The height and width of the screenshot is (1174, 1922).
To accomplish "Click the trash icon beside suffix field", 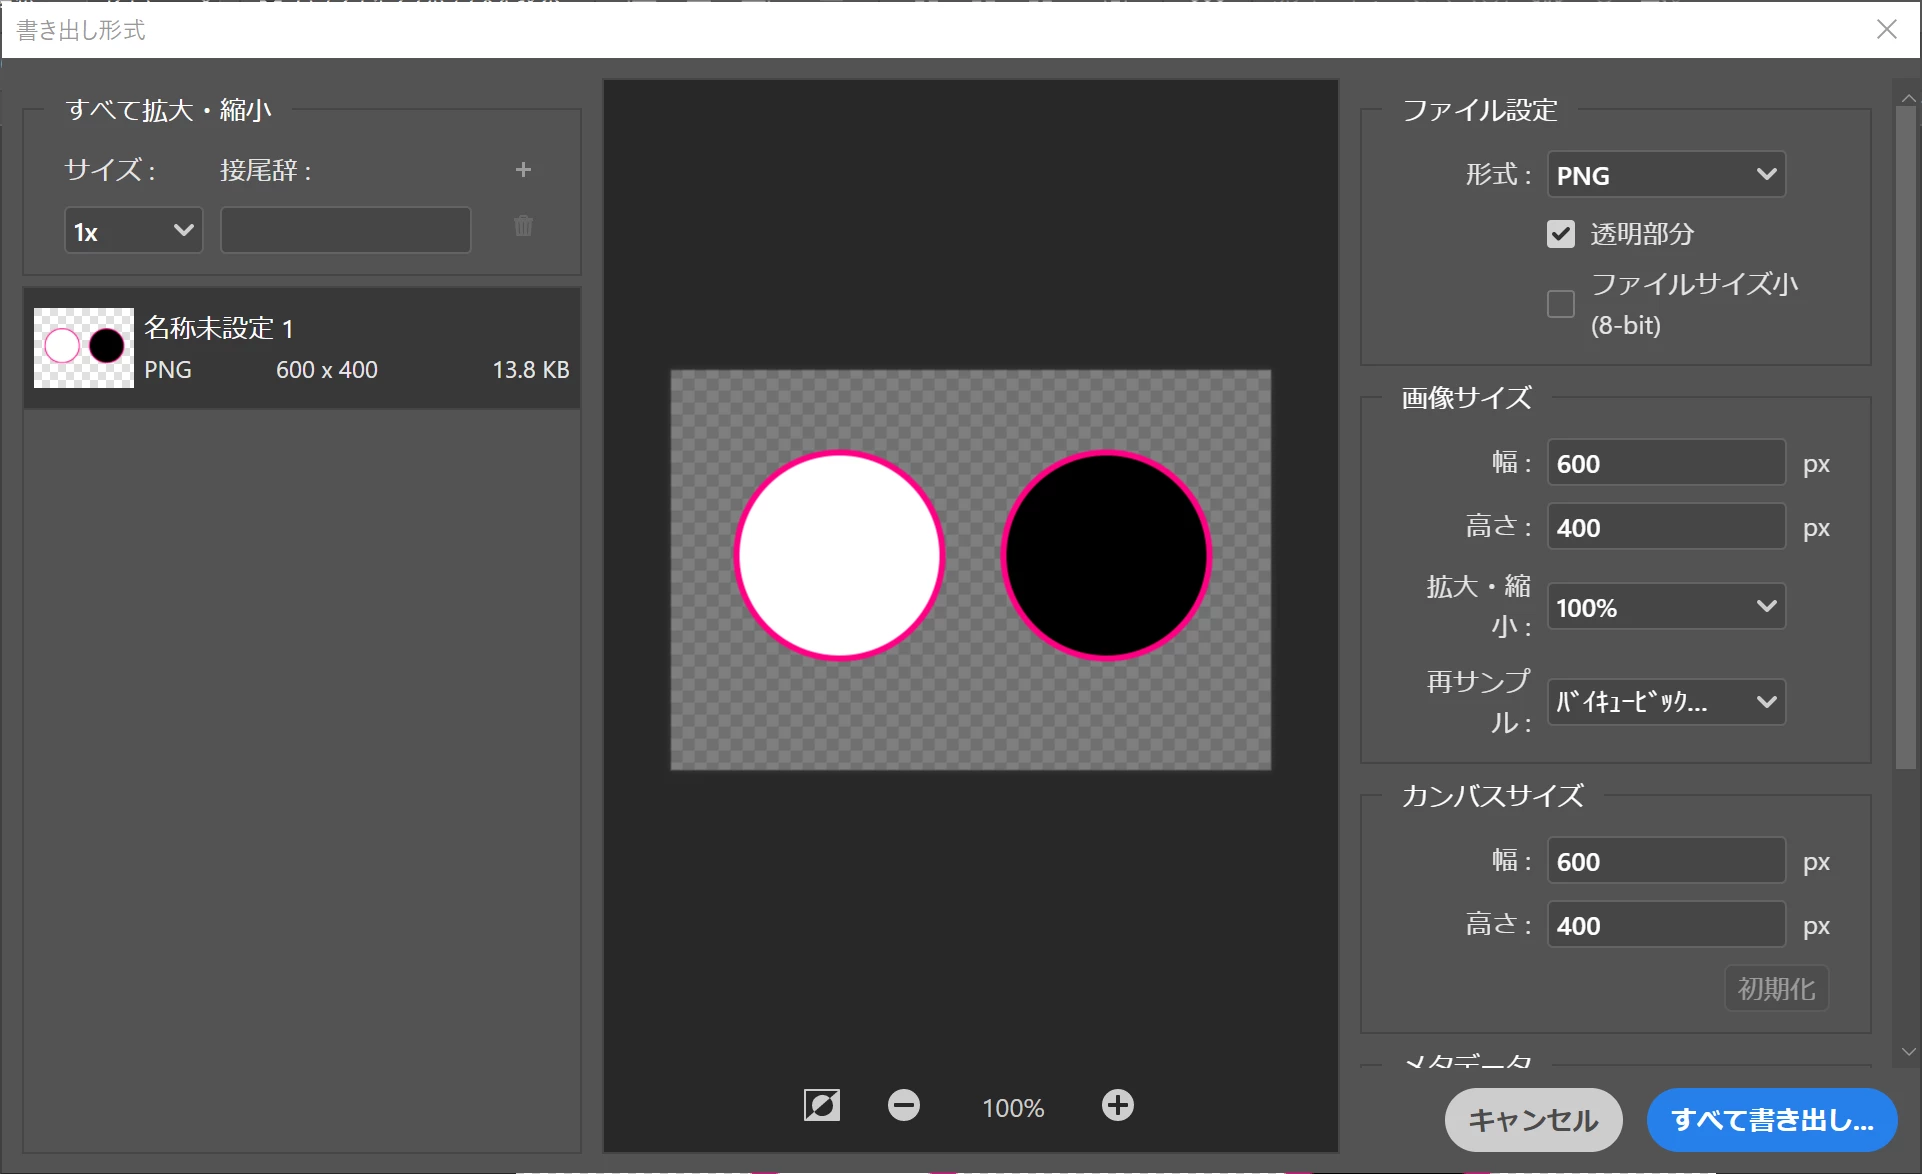I will pyautogui.click(x=523, y=227).
